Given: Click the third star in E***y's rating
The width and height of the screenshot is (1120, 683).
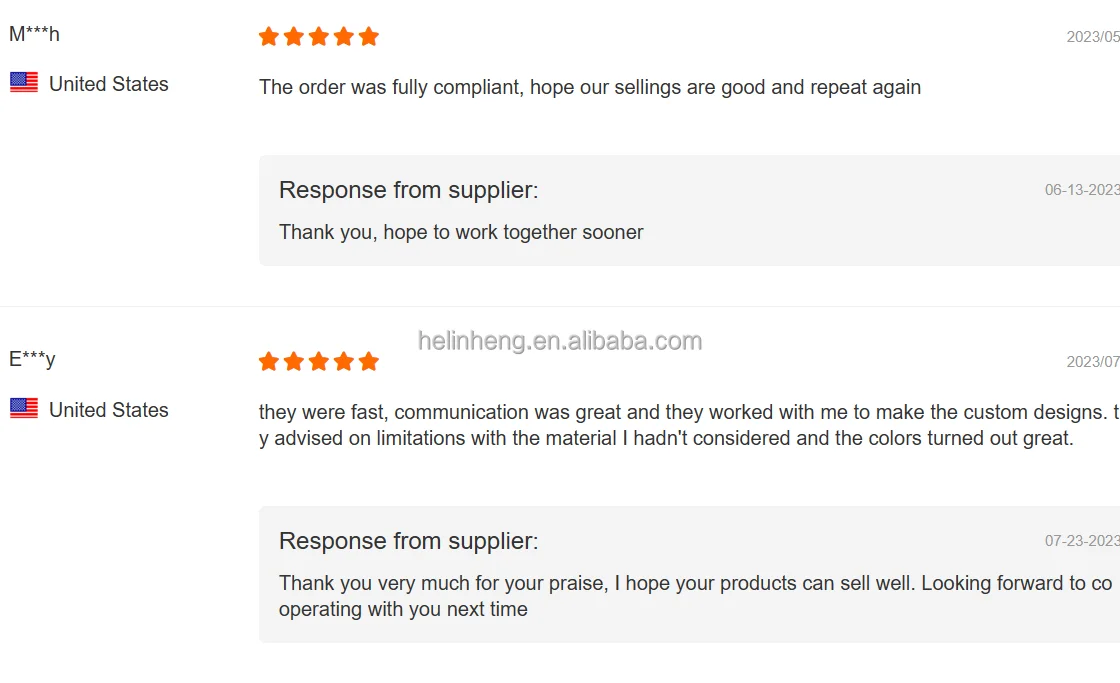Looking at the screenshot, I should click(318, 361).
